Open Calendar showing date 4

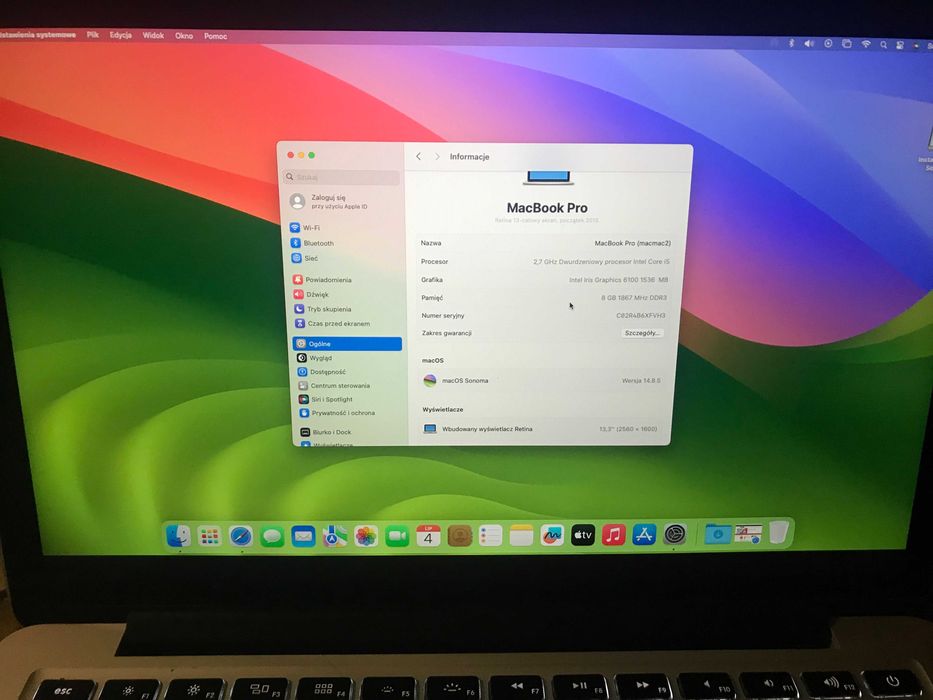pyautogui.click(x=428, y=536)
